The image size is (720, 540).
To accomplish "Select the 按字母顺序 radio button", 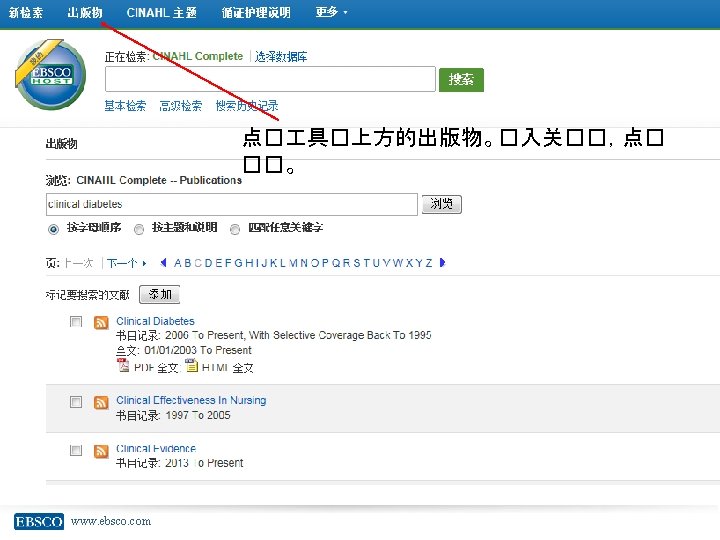I will coord(53,229).
